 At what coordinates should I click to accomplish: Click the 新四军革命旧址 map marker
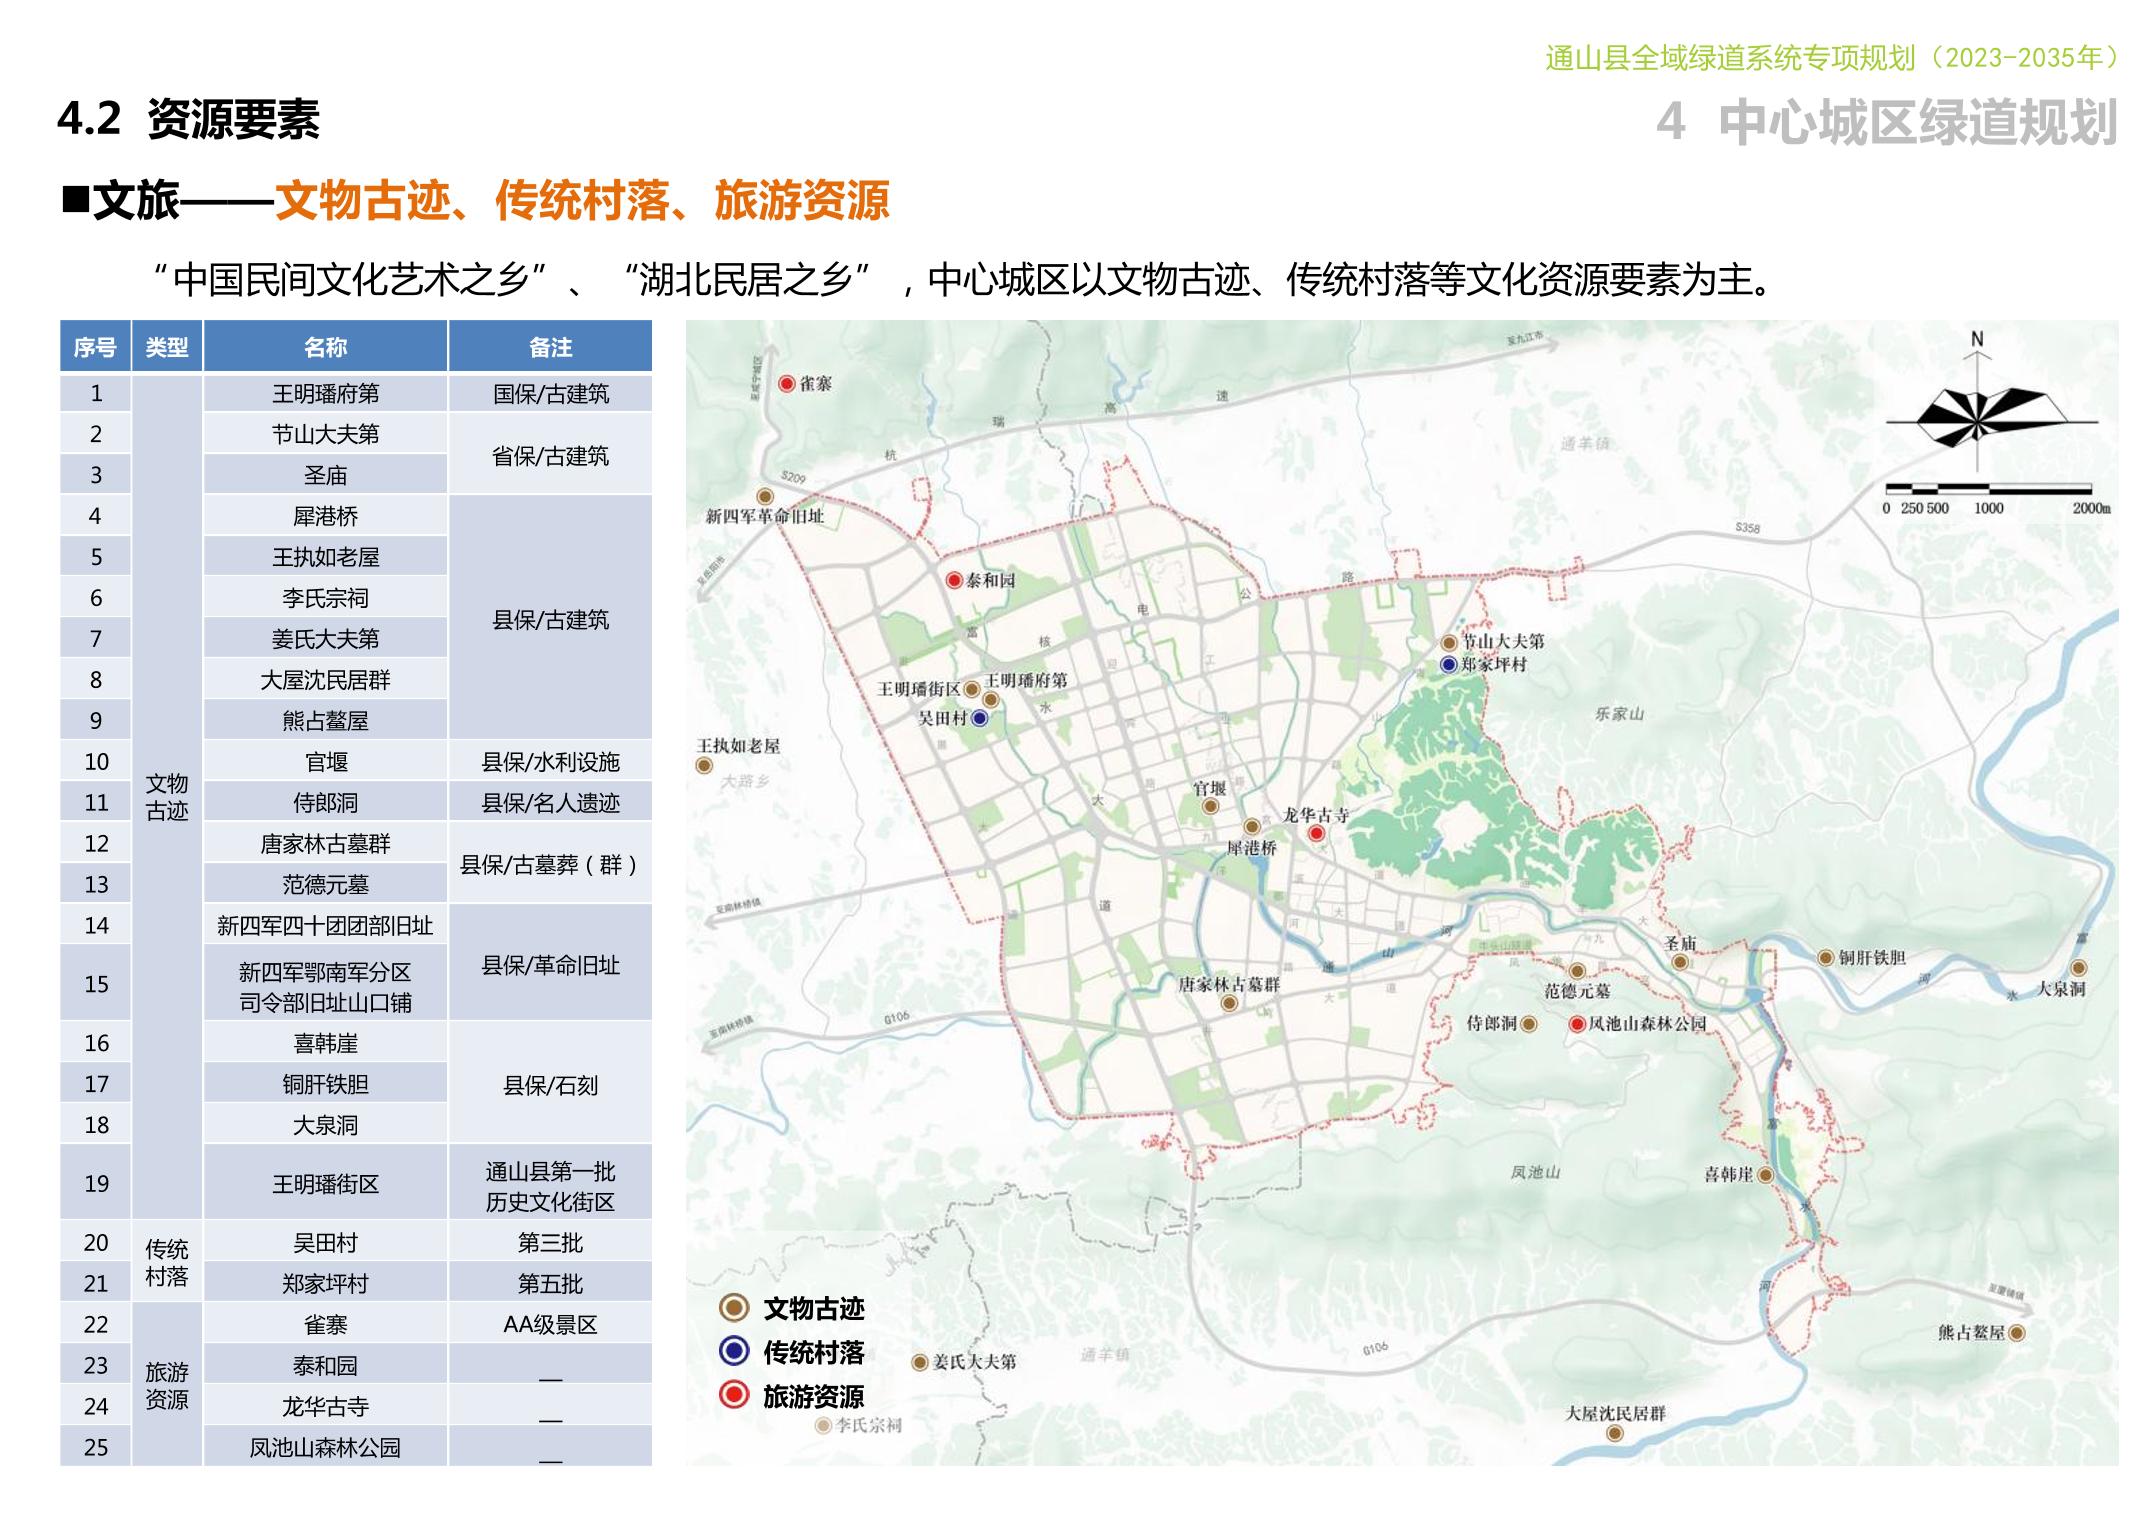point(765,496)
